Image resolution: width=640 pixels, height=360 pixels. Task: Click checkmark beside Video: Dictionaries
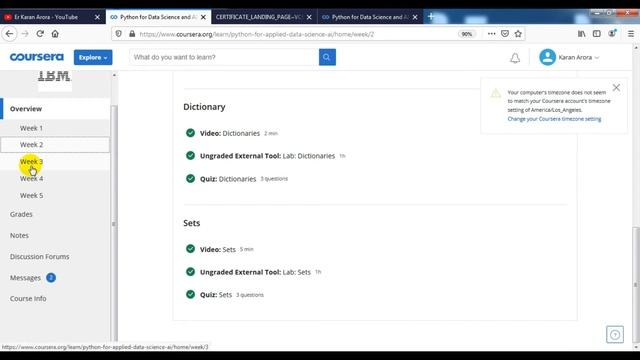pos(190,133)
